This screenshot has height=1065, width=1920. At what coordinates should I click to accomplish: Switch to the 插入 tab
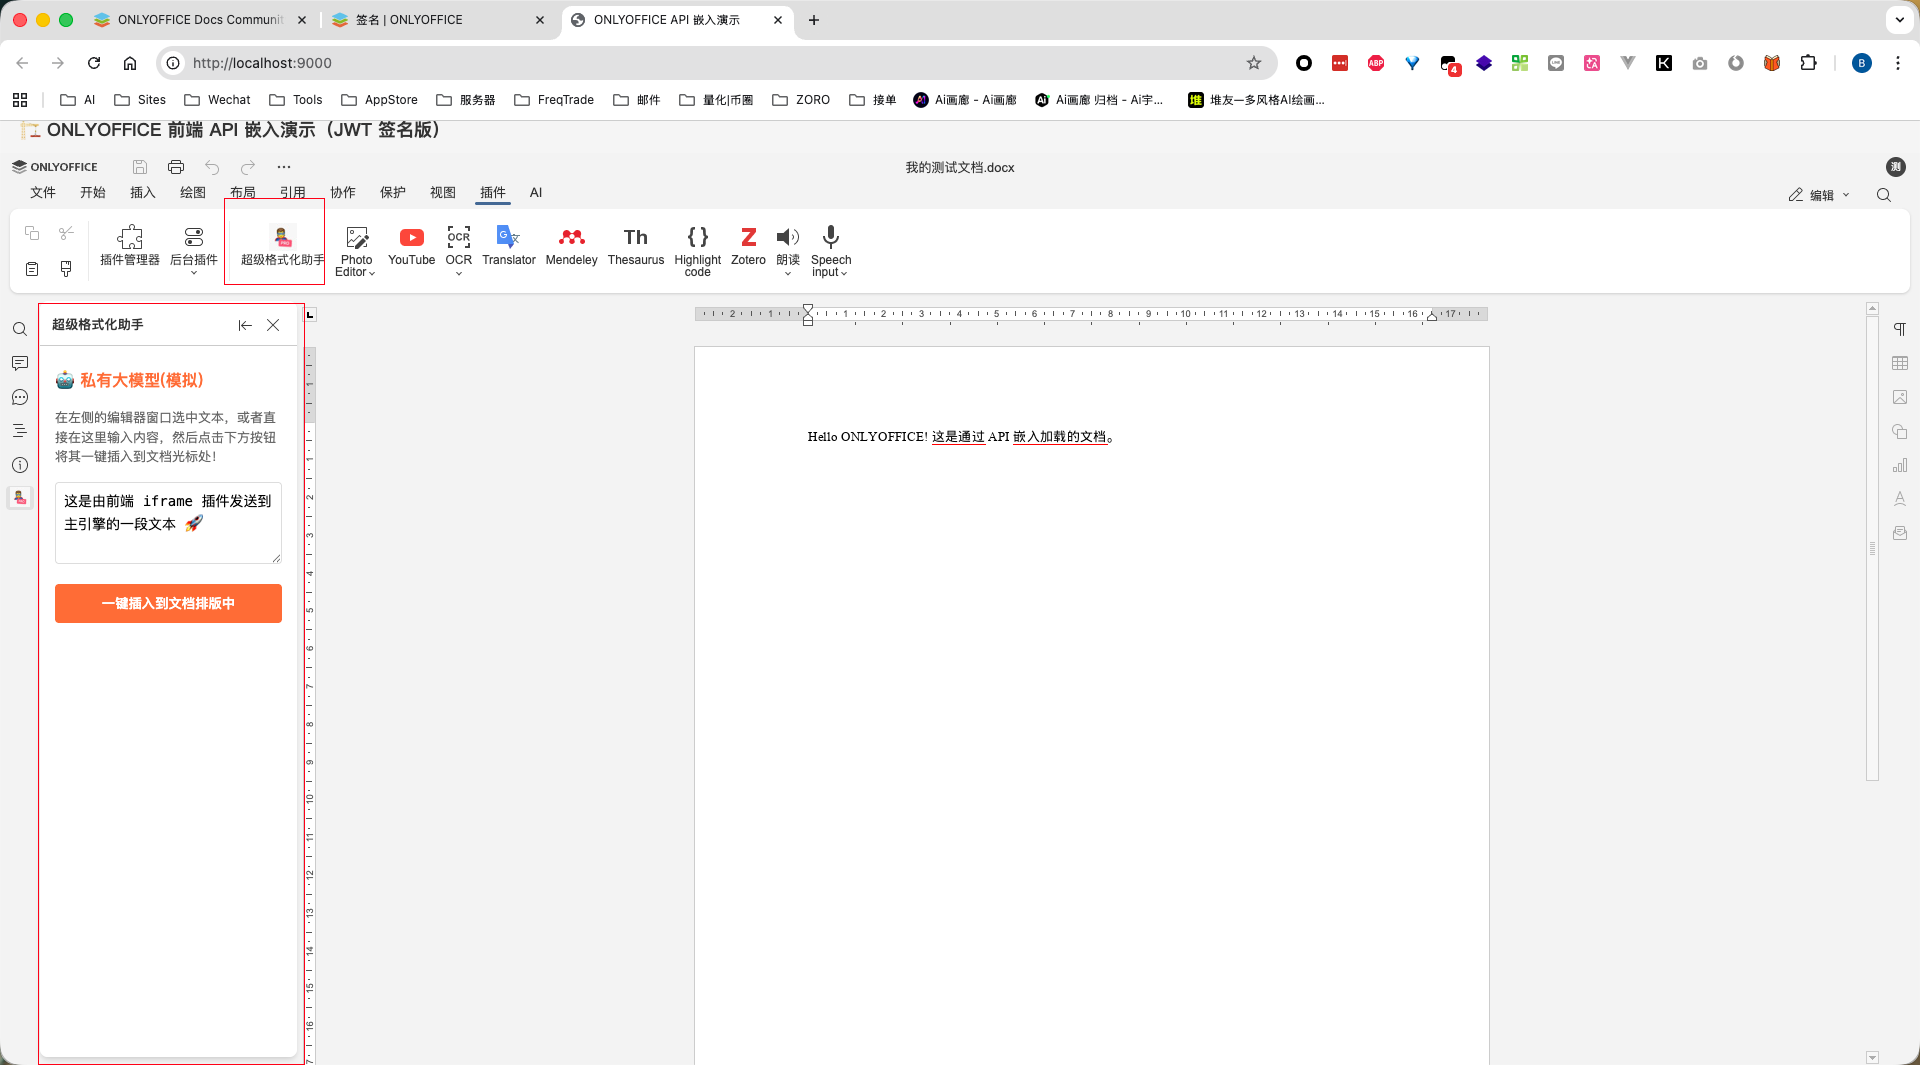click(x=143, y=193)
